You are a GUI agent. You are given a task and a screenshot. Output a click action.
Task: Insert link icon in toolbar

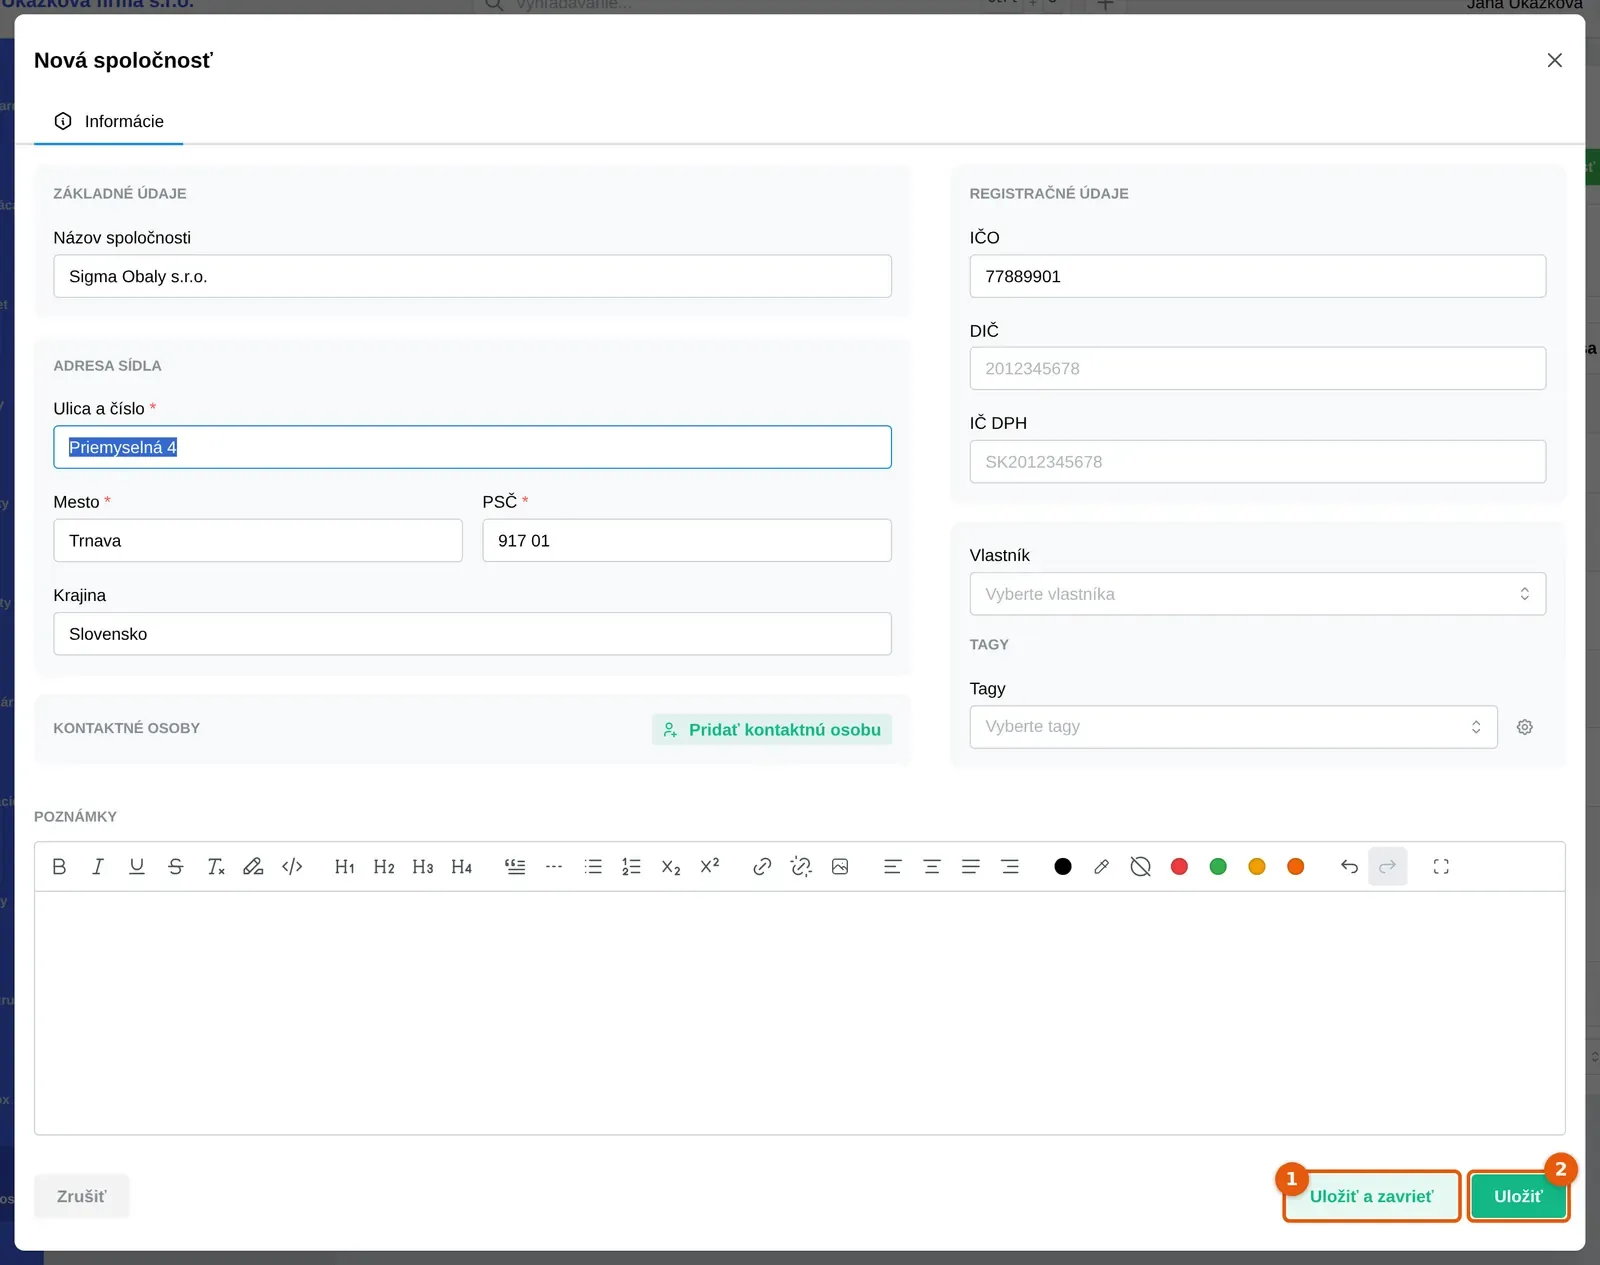(x=762, y=867)
